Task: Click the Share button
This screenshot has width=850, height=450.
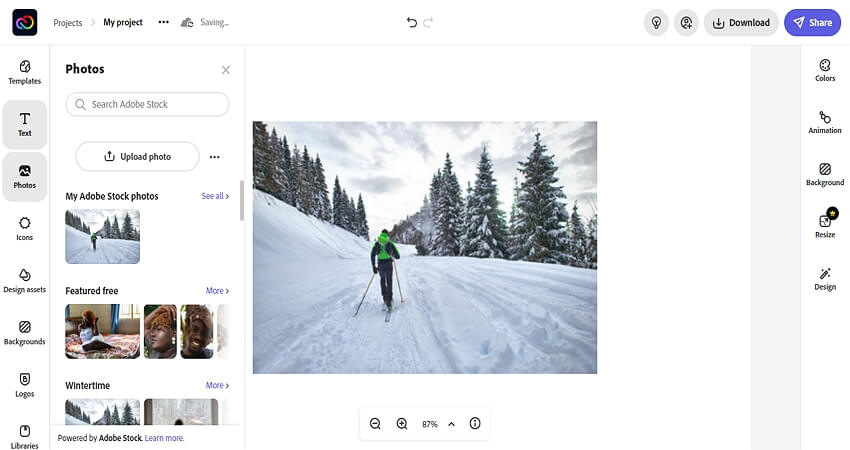Action: coord(812,23)
